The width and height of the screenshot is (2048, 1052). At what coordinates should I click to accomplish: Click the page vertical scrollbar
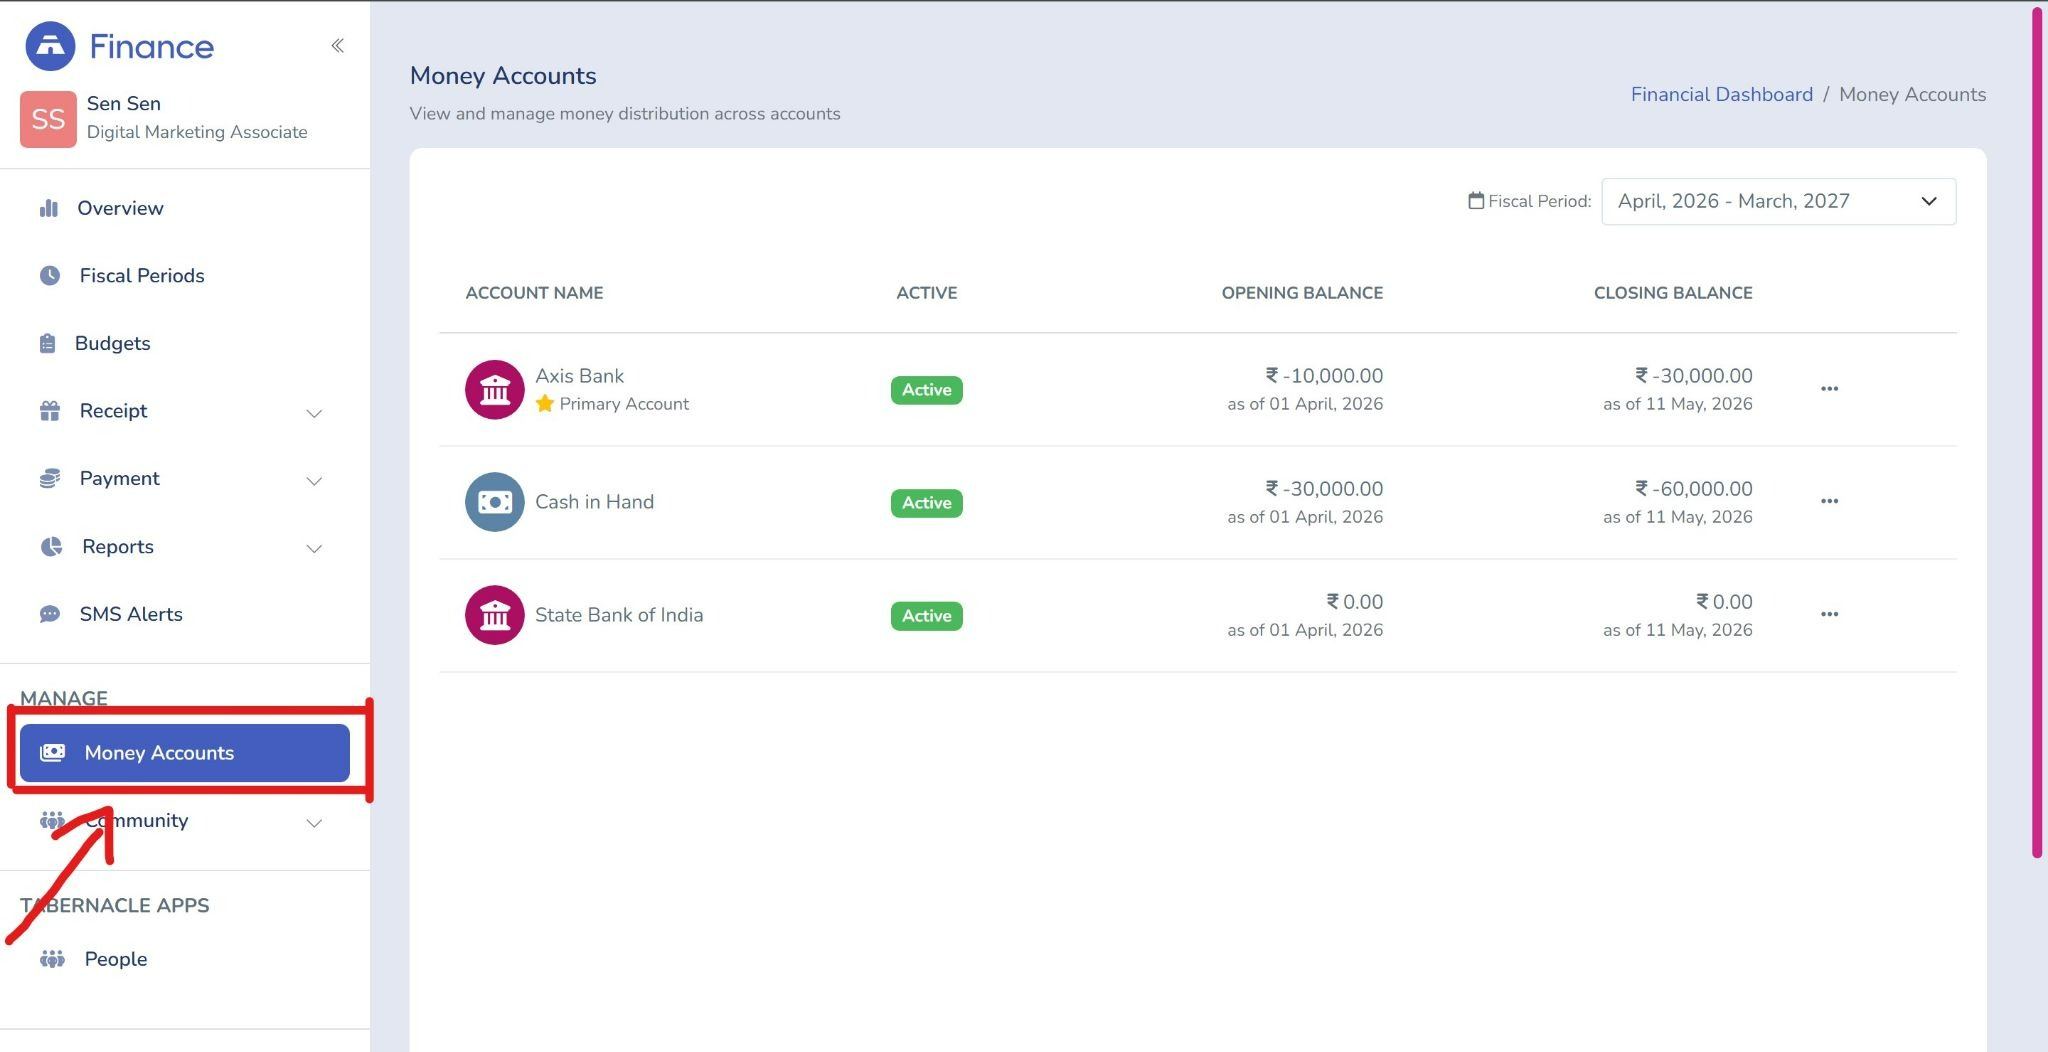[x=2037, y=432]
